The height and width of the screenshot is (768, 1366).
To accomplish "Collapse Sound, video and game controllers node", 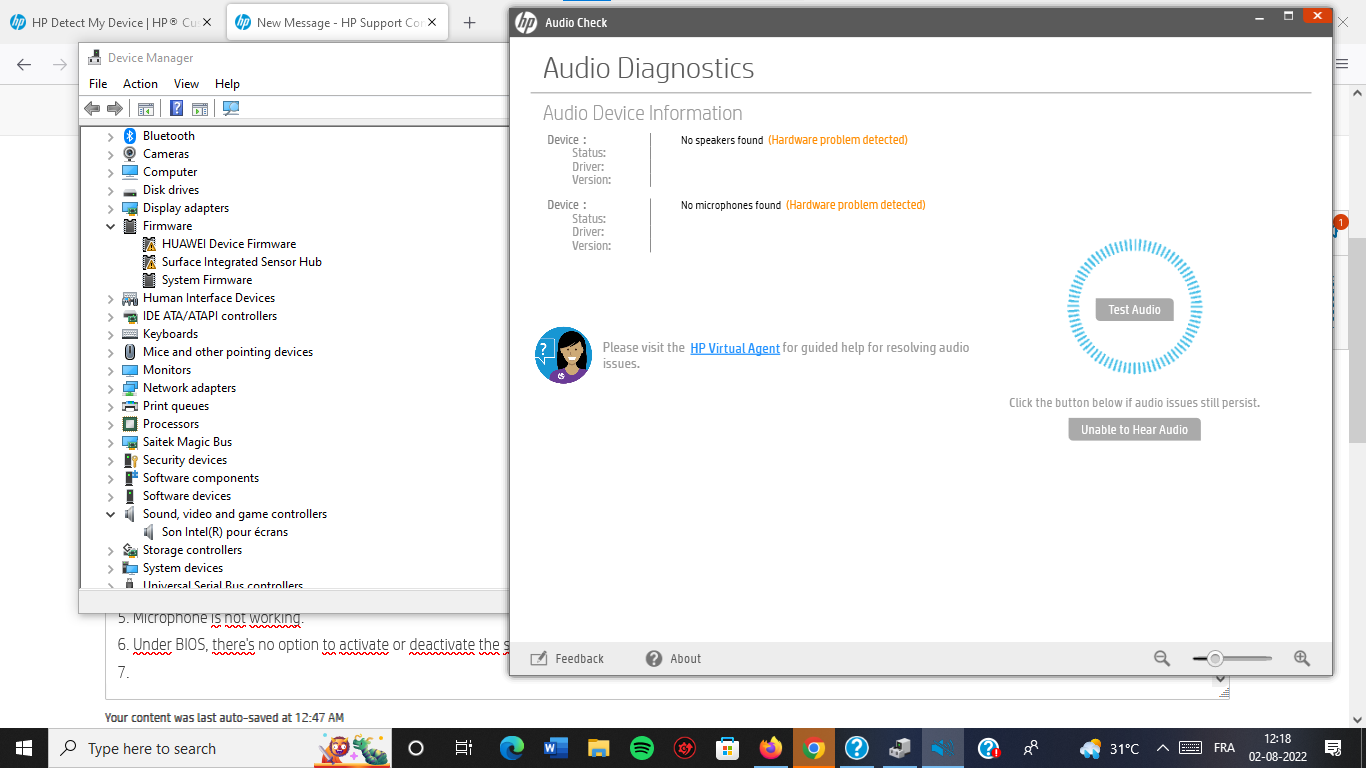I will 111,514.
